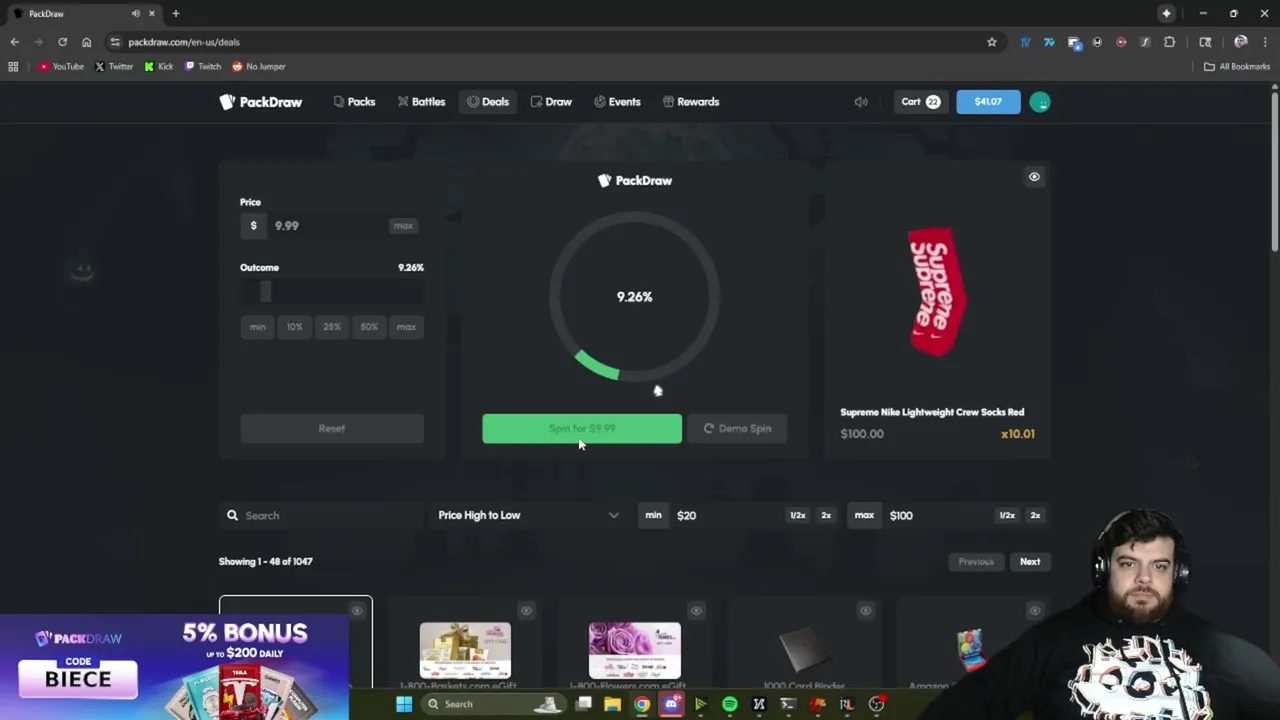The height and width of the screenshot is (720, 1280).
Task: Open the Price High to Low sort dropdown
Action: click(528, 516)
